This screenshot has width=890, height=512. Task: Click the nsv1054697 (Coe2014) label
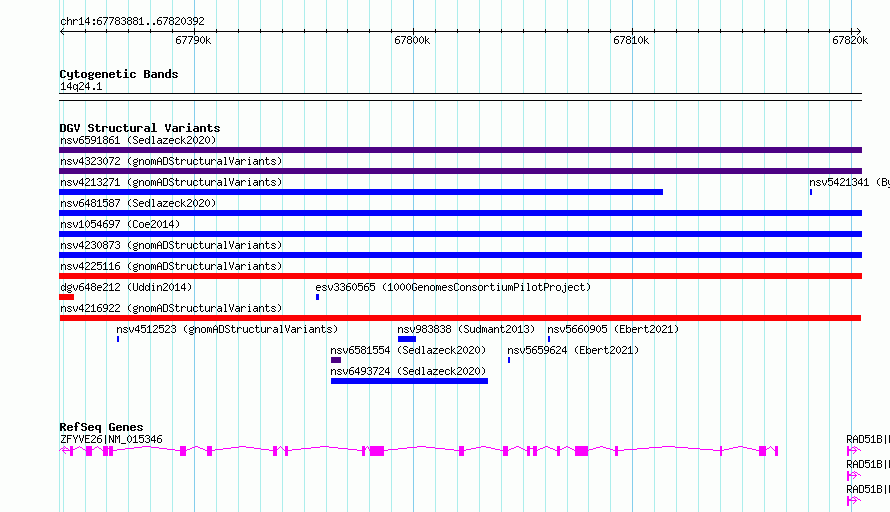point(120,224)
